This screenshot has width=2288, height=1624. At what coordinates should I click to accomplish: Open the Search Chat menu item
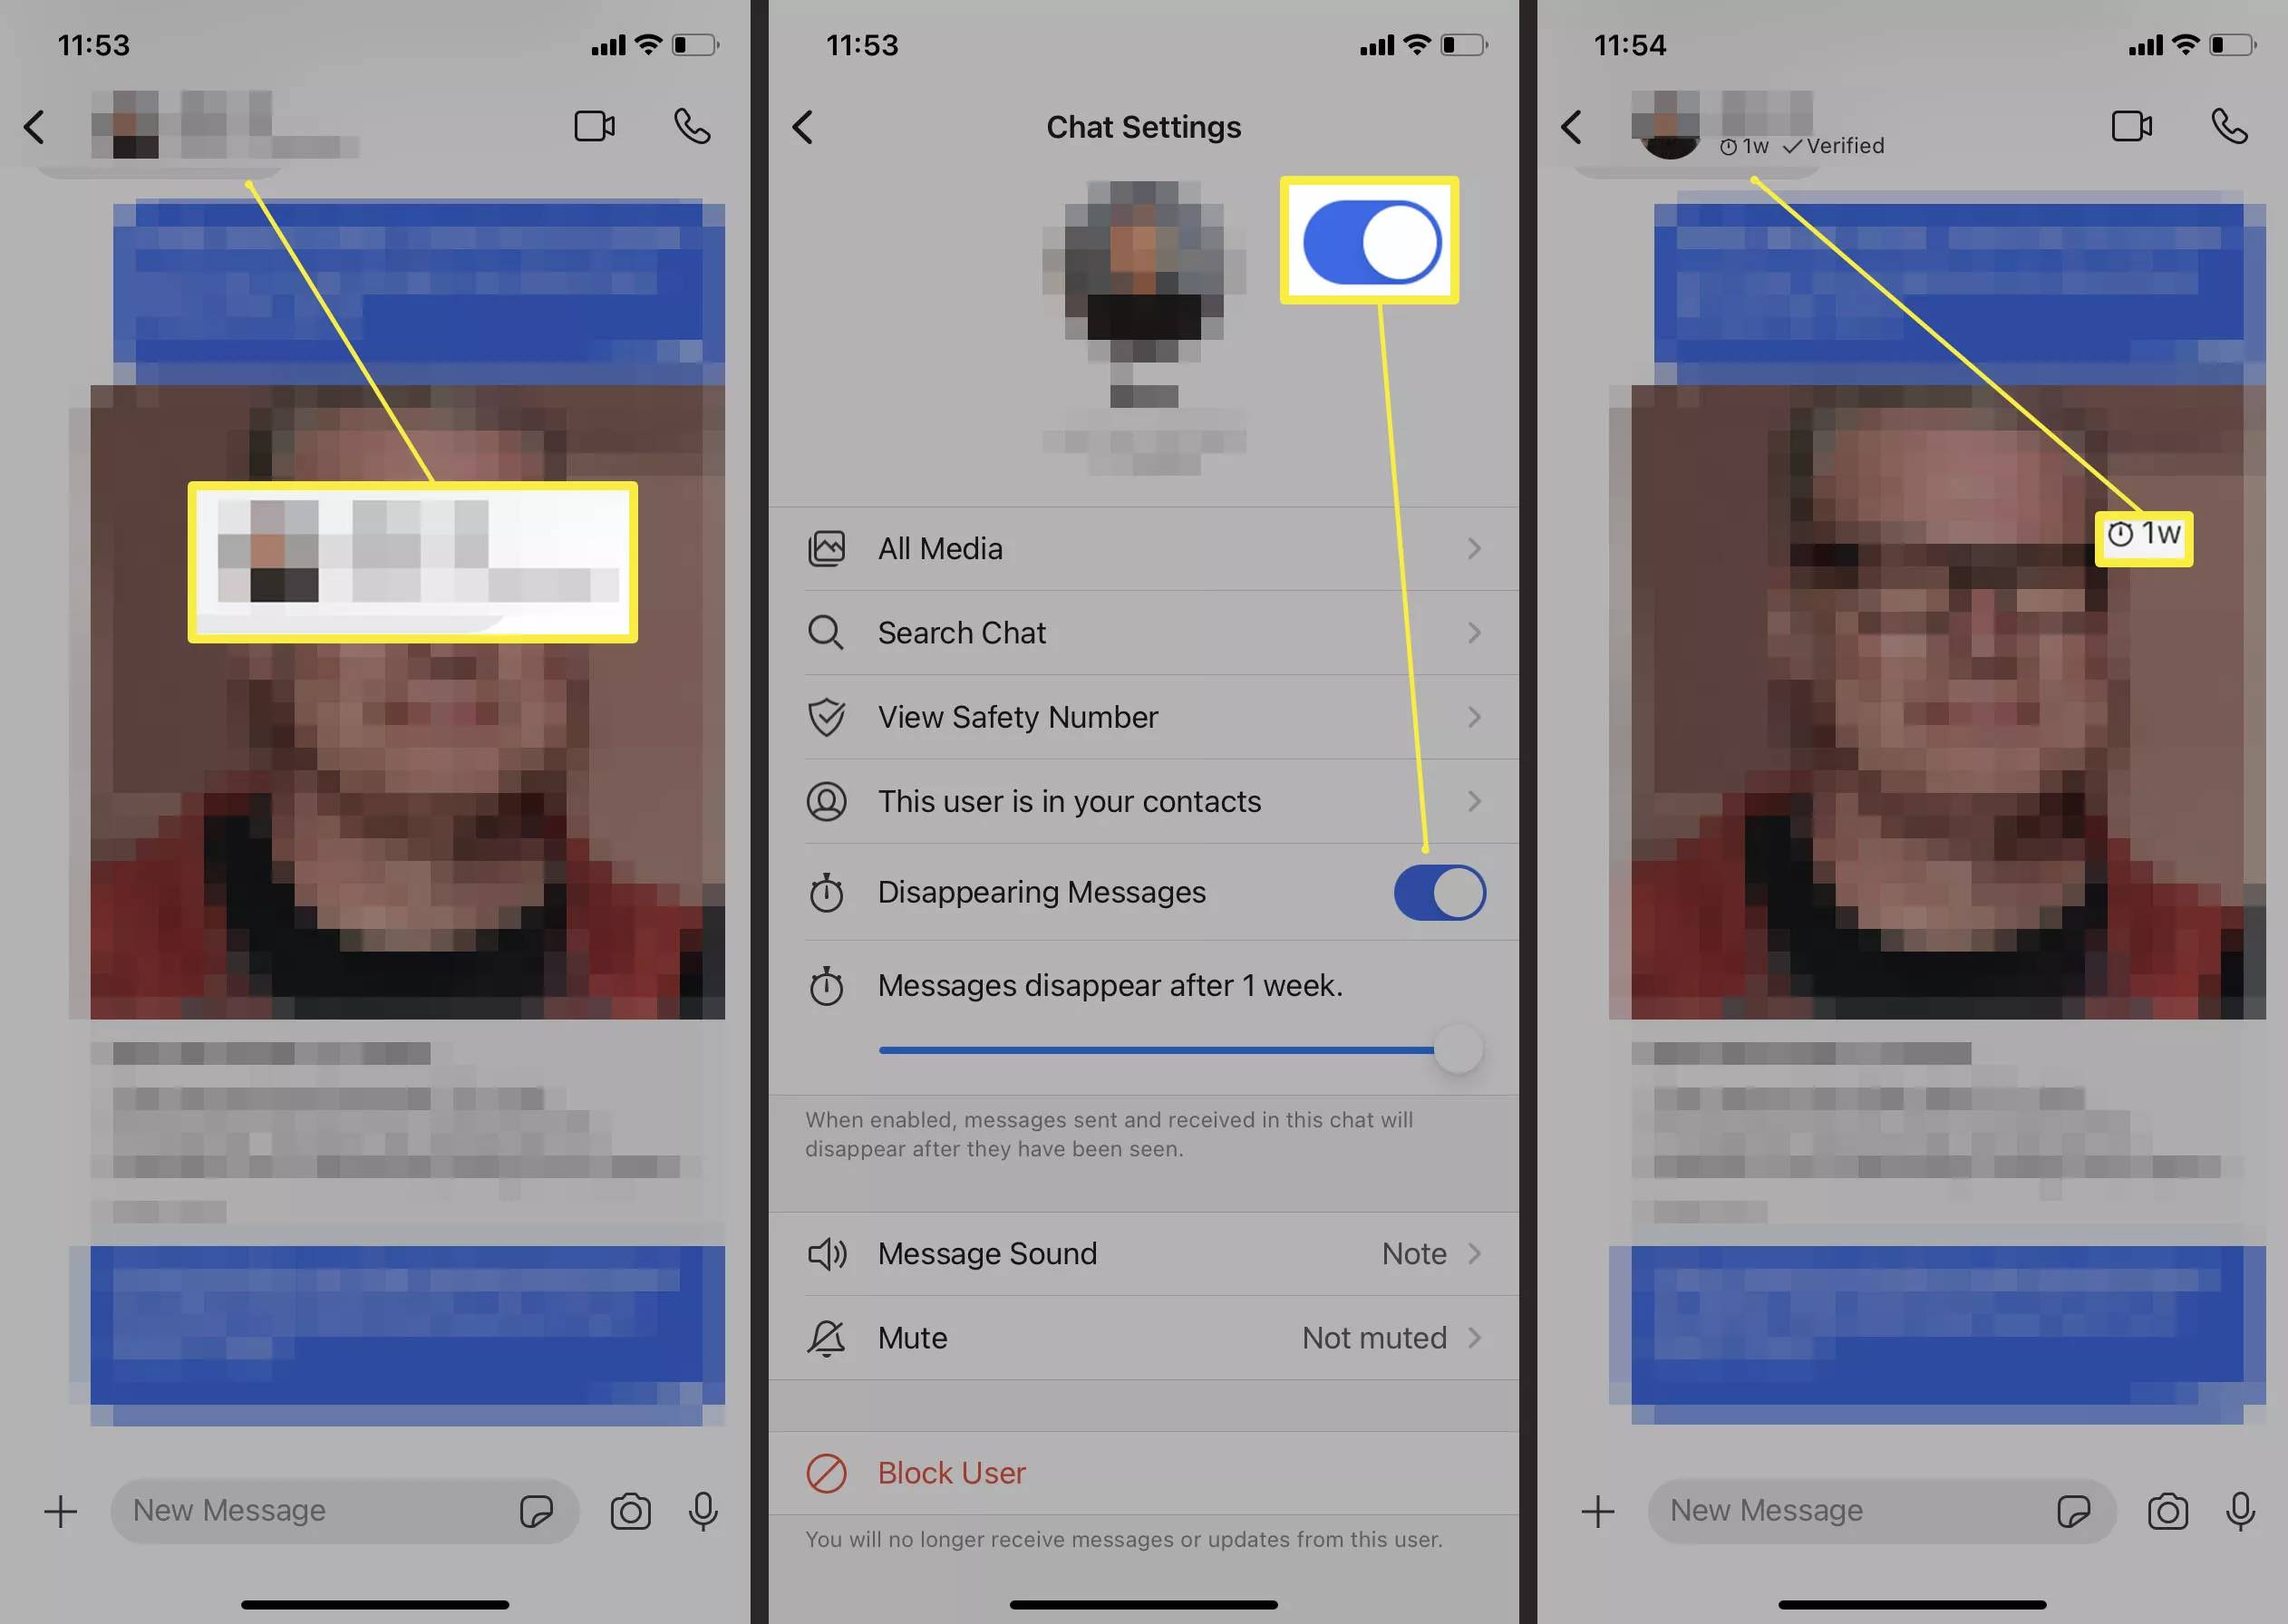tap(1142, 631)
